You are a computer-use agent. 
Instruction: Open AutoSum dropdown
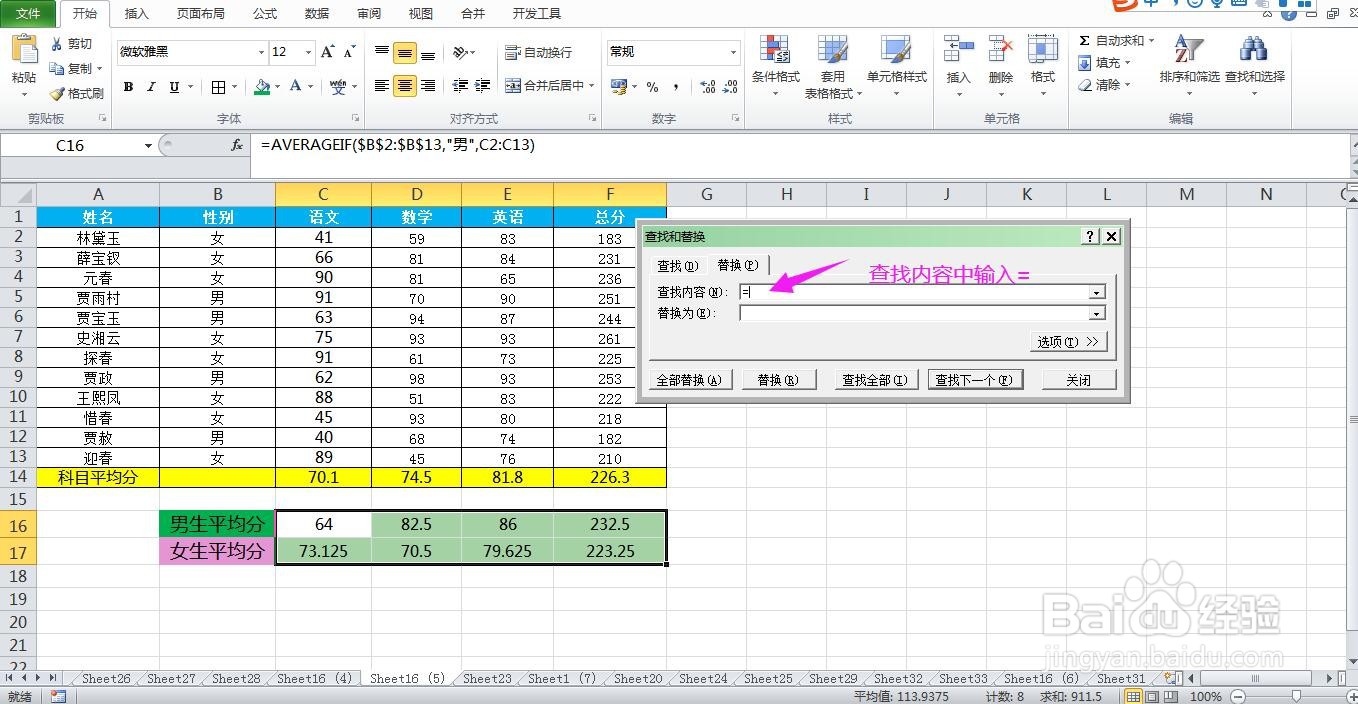(1151, 41)
